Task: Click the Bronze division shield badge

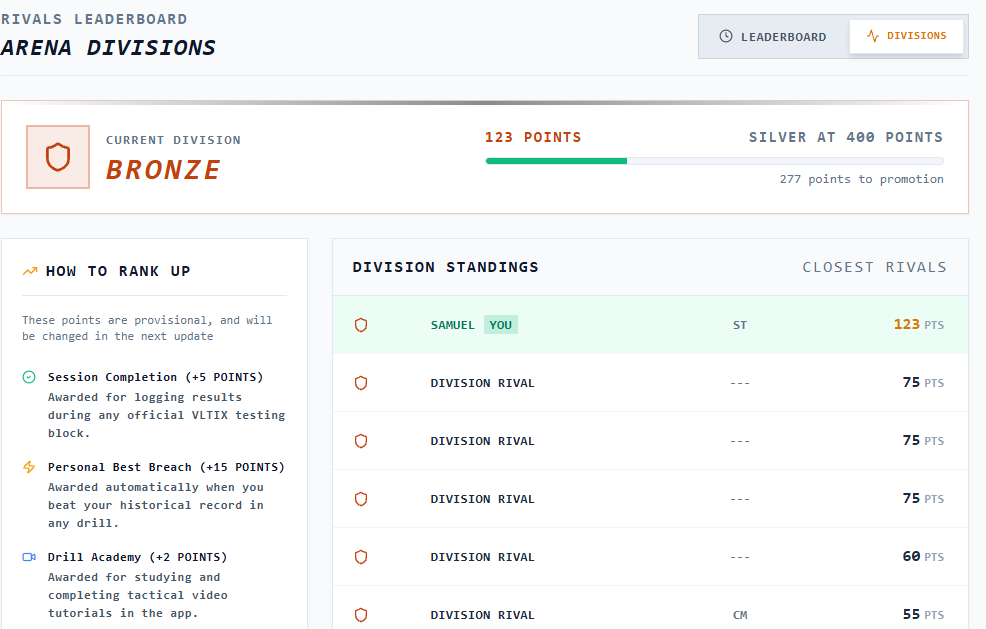Action: [x=58, y=157]
